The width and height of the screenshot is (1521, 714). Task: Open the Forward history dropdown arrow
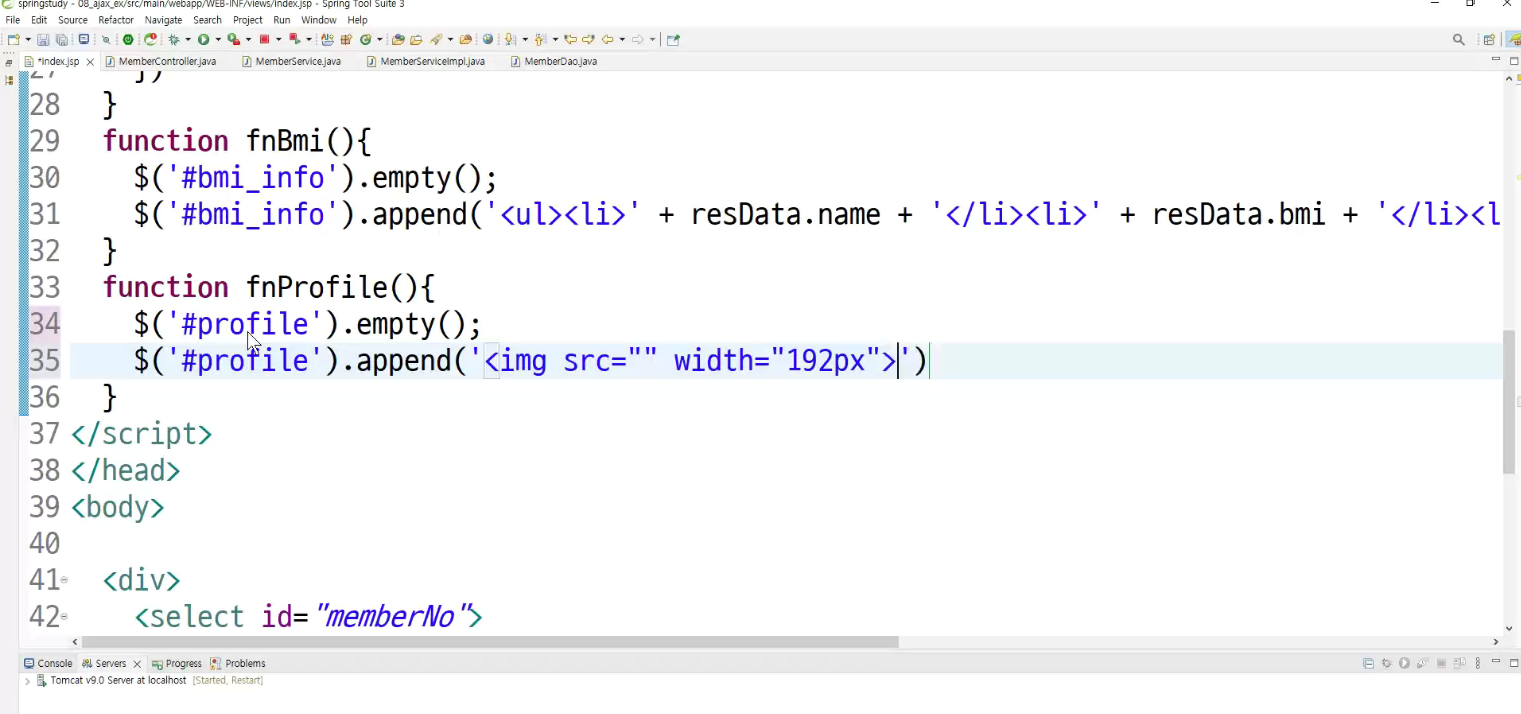click(x=652, y=40)
